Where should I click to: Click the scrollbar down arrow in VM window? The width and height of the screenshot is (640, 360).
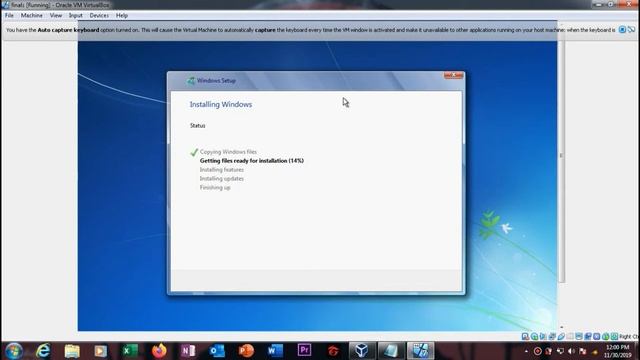coord(562,327)
